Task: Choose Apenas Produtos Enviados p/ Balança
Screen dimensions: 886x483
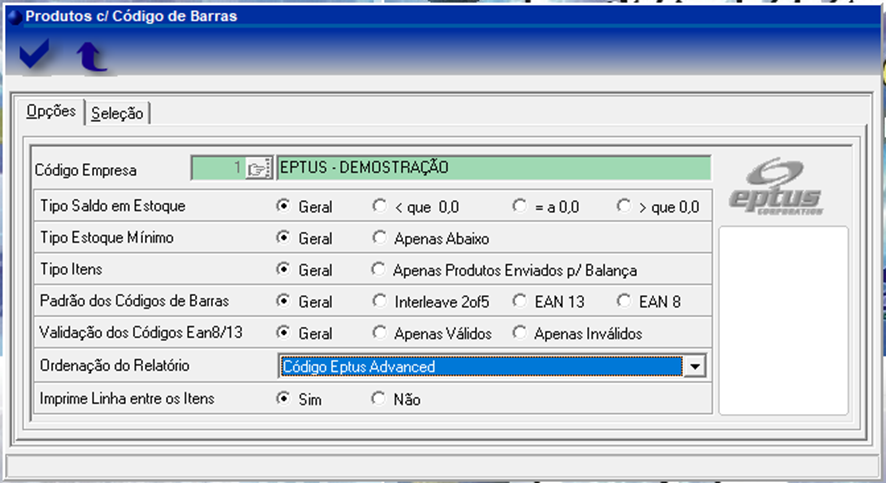Action: 379,270
